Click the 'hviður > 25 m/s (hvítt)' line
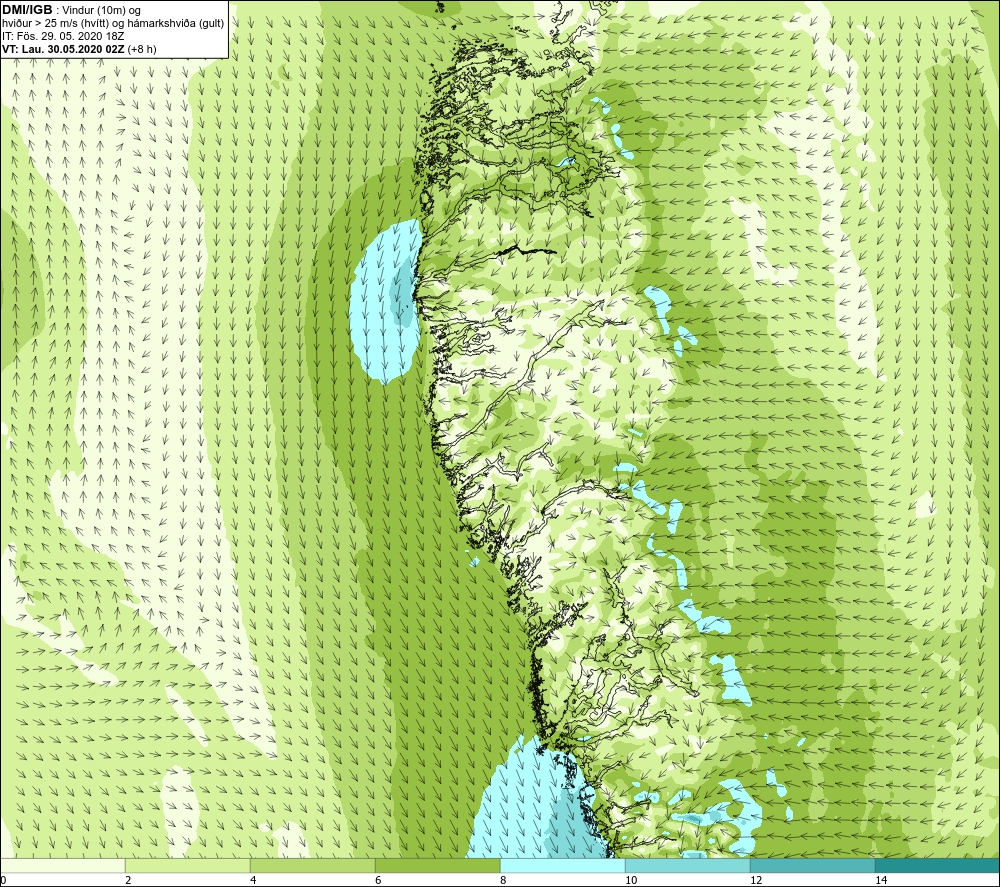This screenshot has height=887, width=1000. point(55,24)
